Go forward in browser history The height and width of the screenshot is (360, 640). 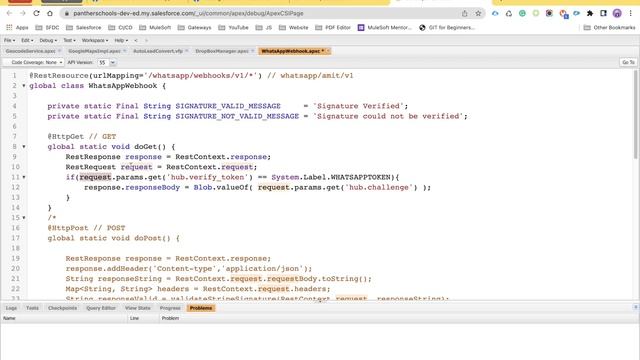click(x=23, y=13)
